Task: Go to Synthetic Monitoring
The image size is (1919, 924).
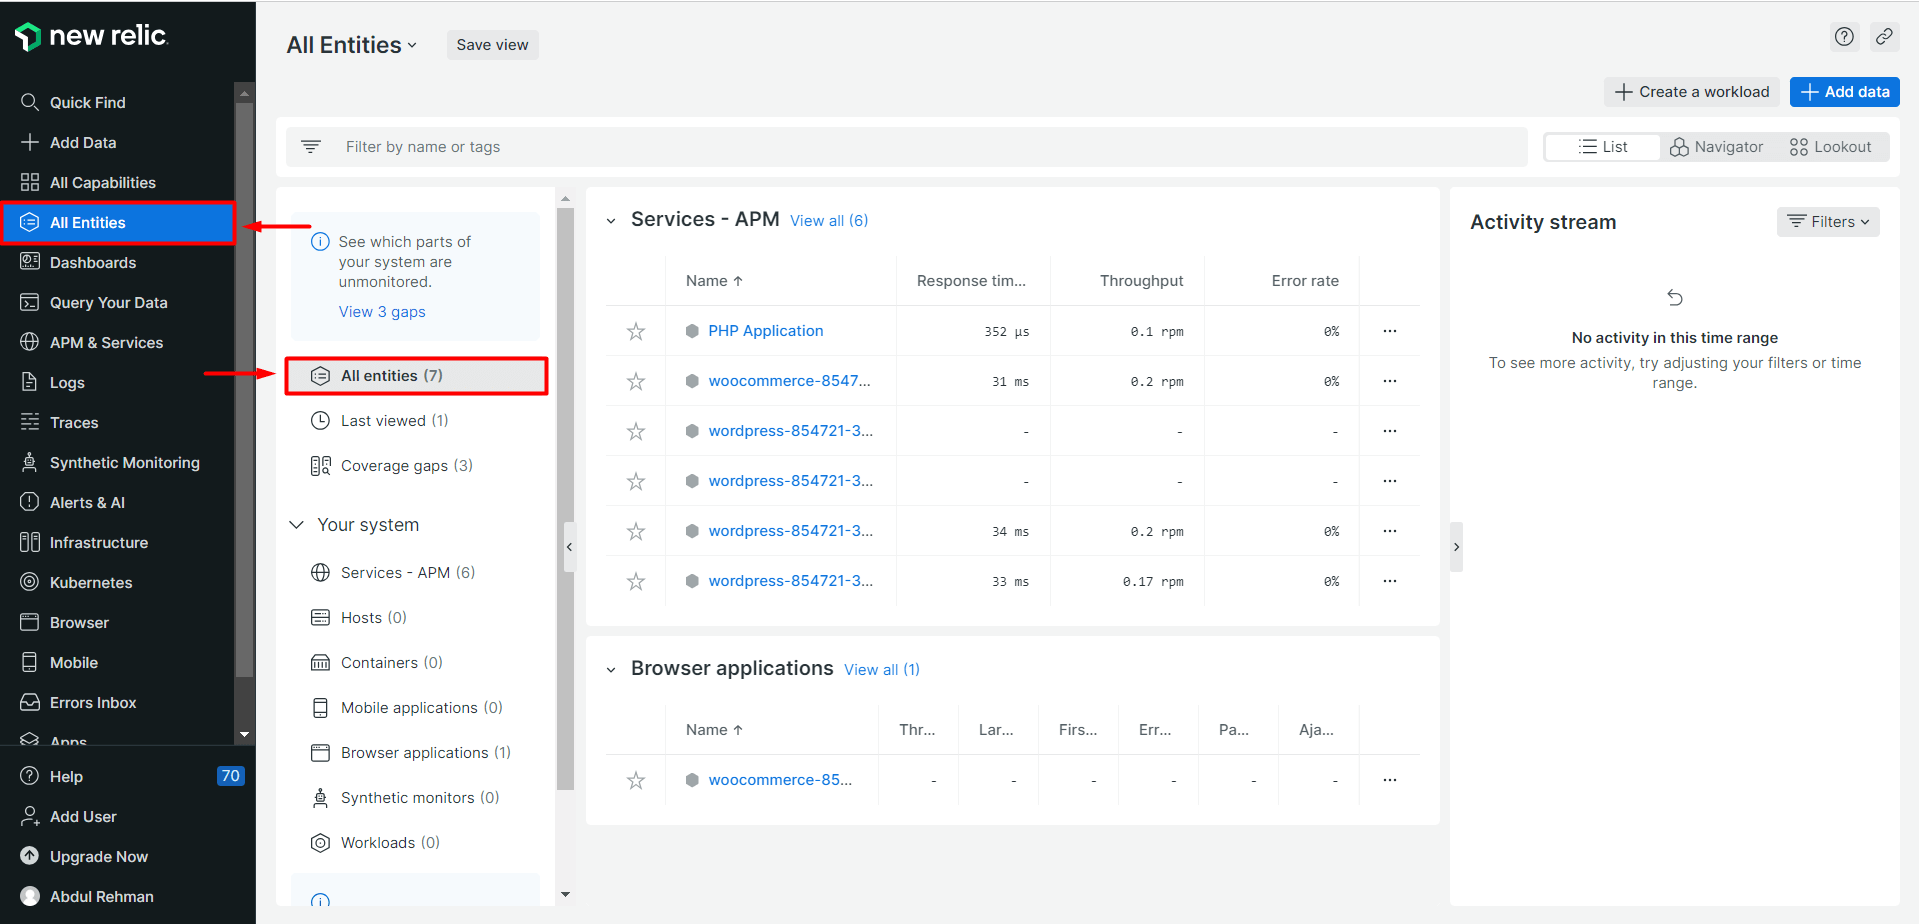Action: tap(118, 462)
